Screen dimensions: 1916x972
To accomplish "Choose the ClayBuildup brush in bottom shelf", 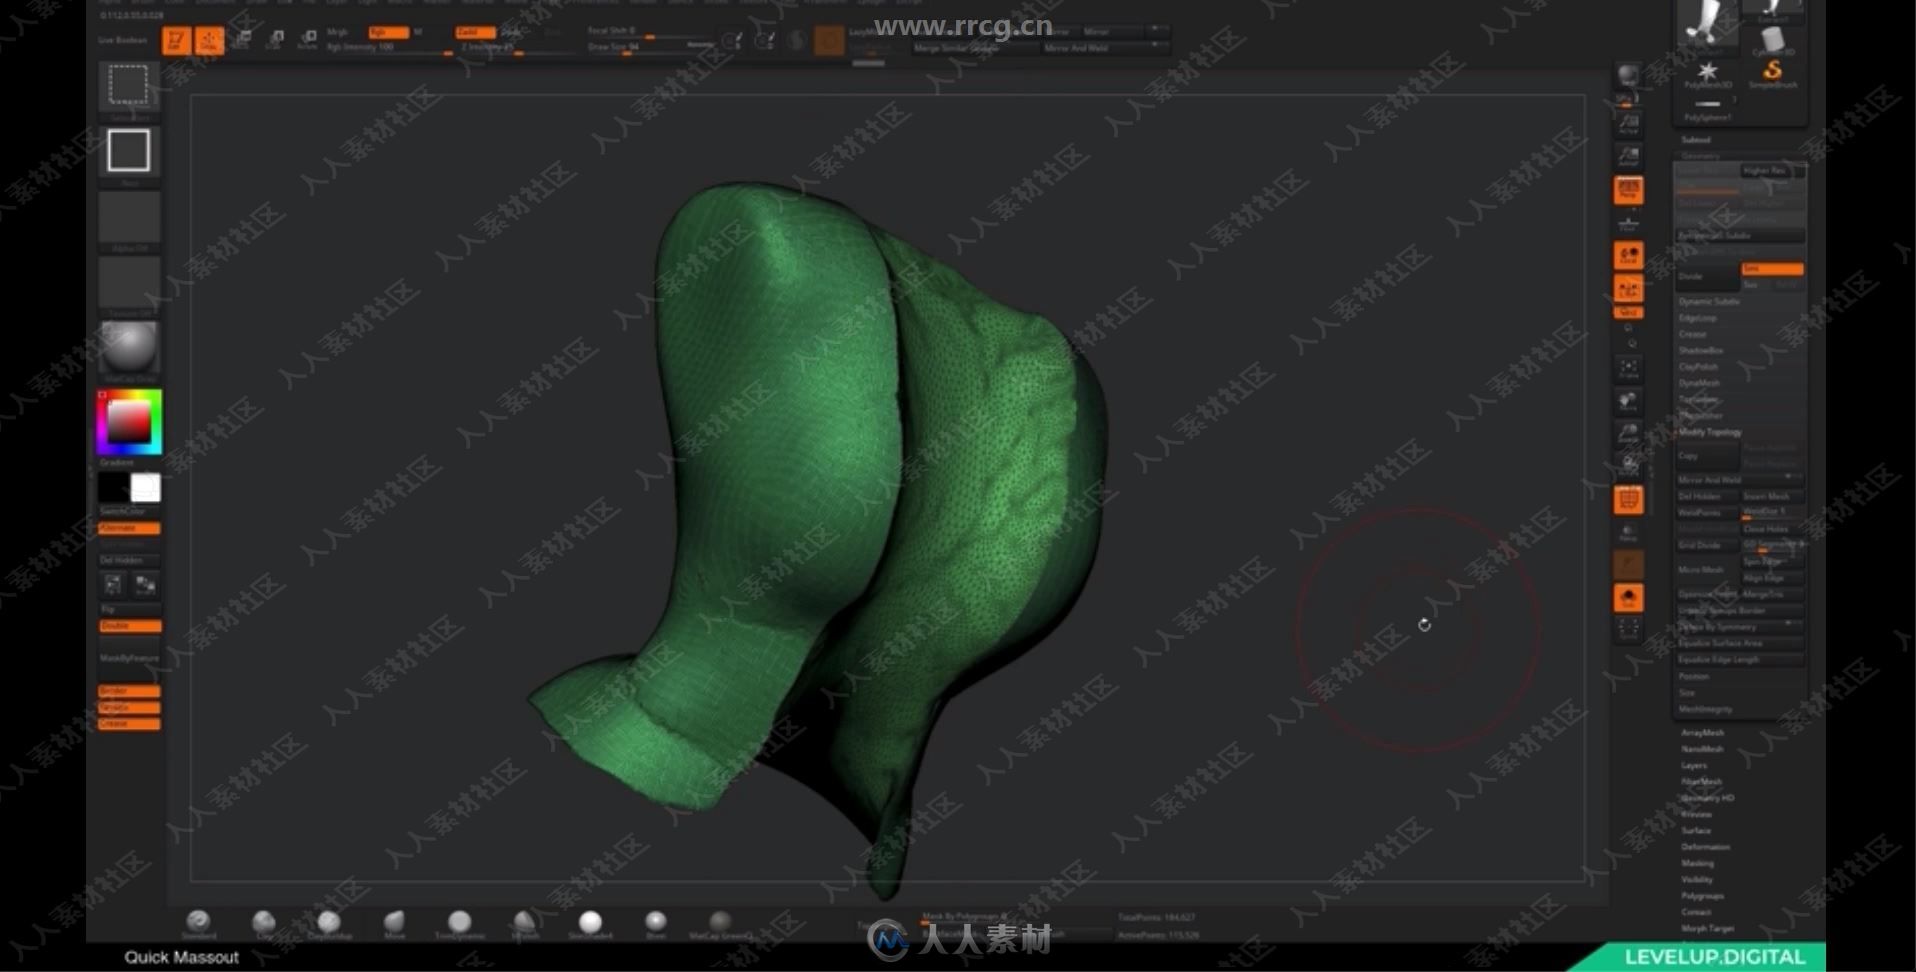I will (329, 924).
